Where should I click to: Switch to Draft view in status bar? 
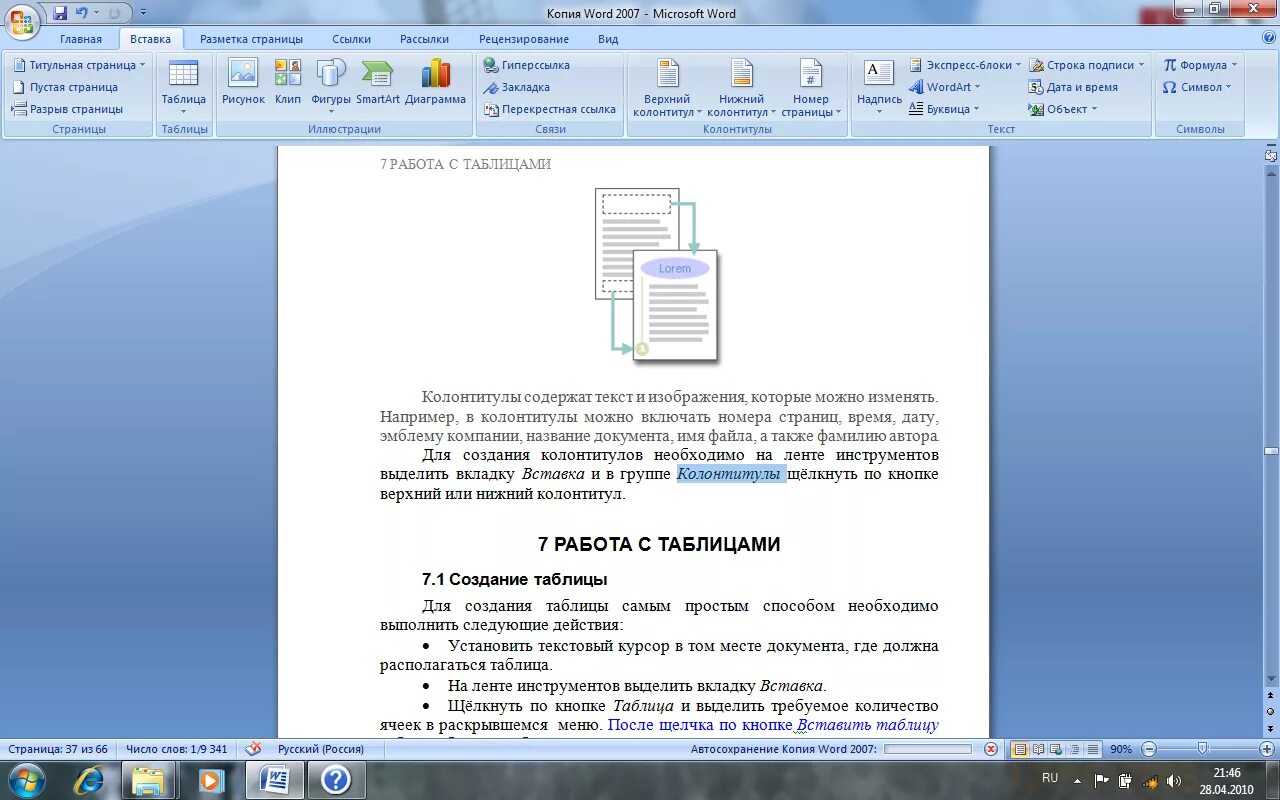coord(1093,749)
